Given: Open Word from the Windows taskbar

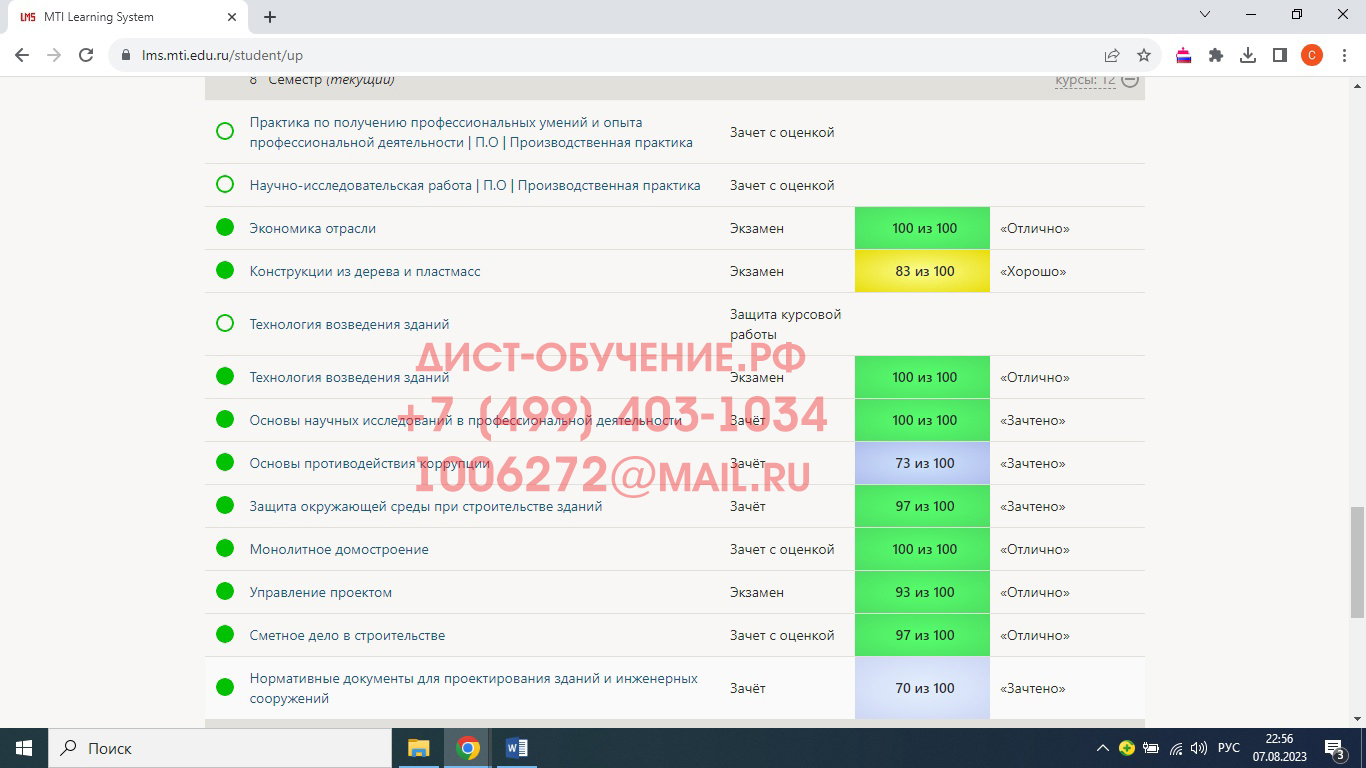Looking at the screenshot, I should point(516,748).
